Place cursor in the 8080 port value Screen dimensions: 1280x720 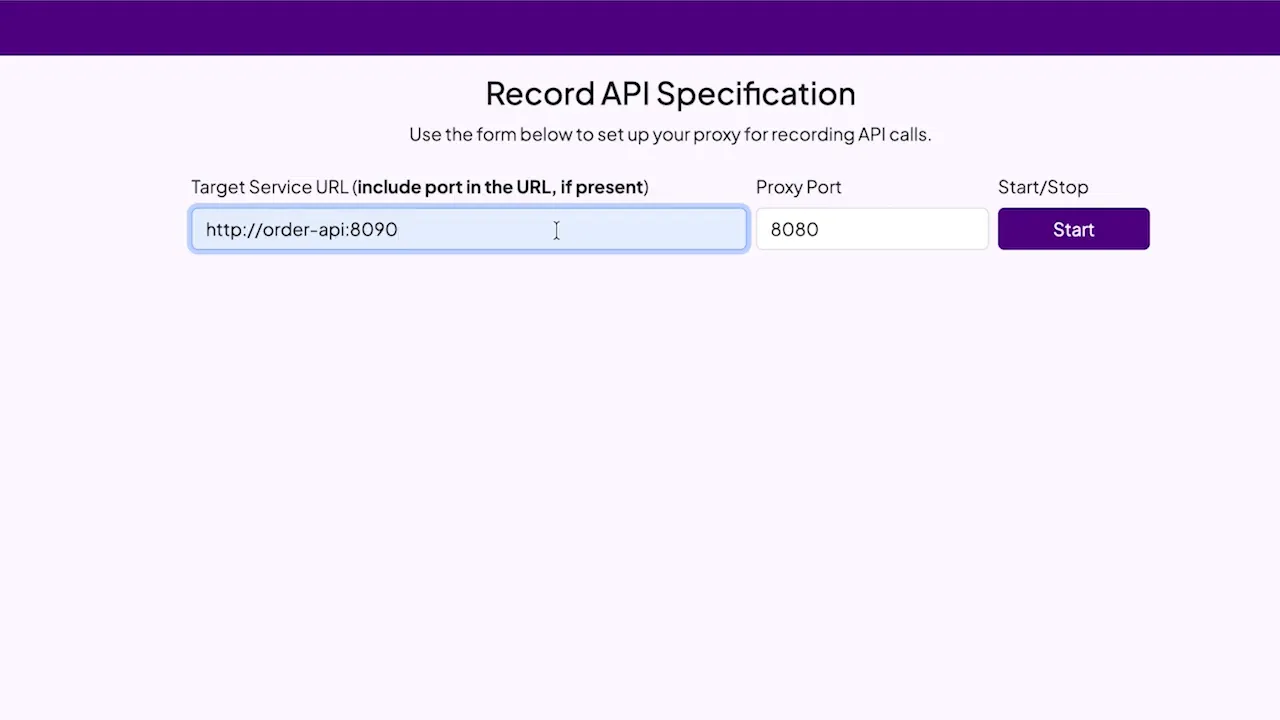click(x=794, y=229)
